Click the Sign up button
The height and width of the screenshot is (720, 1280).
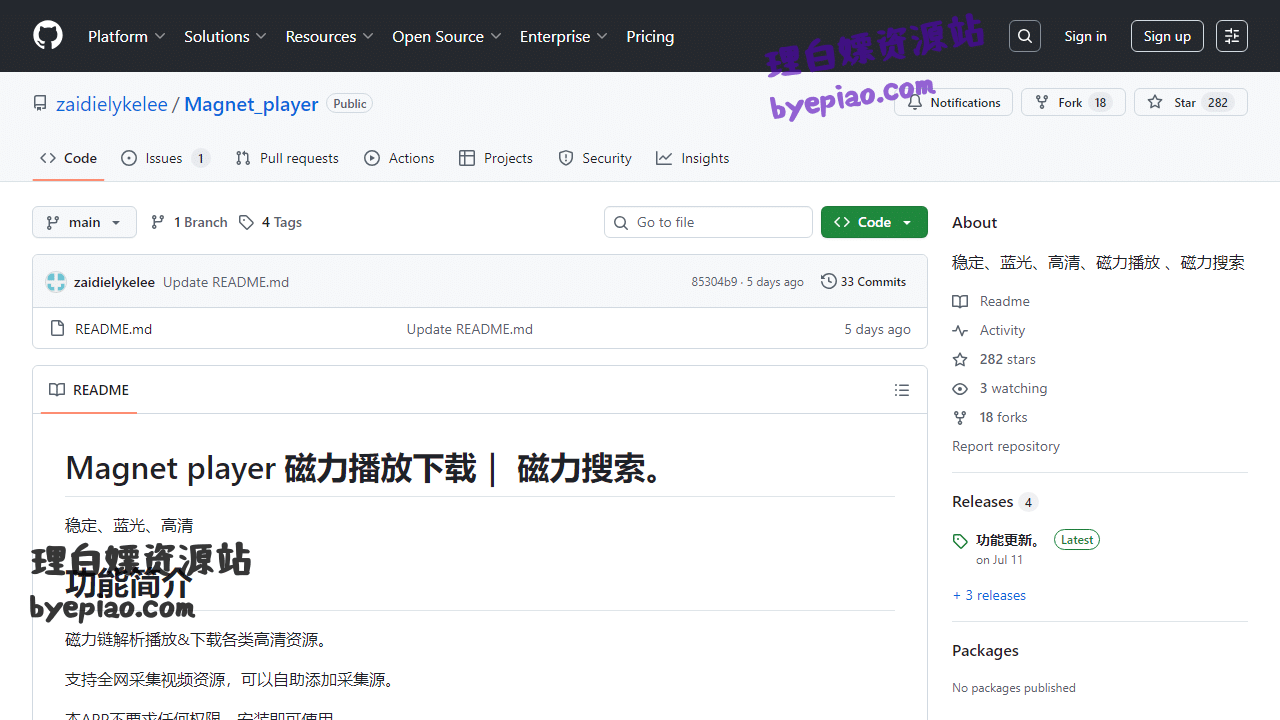click(x=1167, y=36)
